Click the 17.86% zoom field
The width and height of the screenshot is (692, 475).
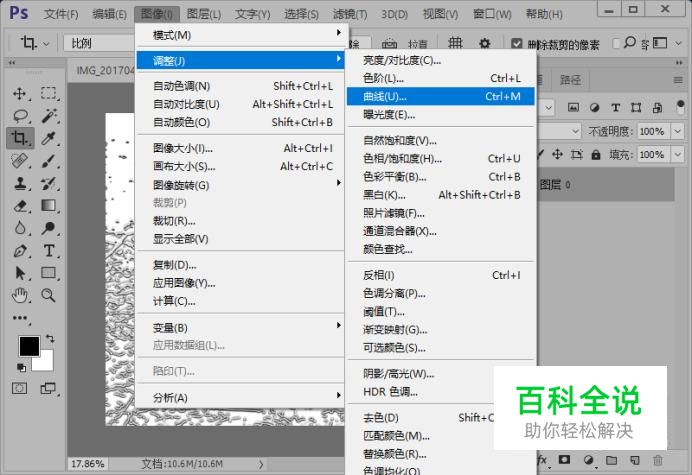tap(88, 464)
